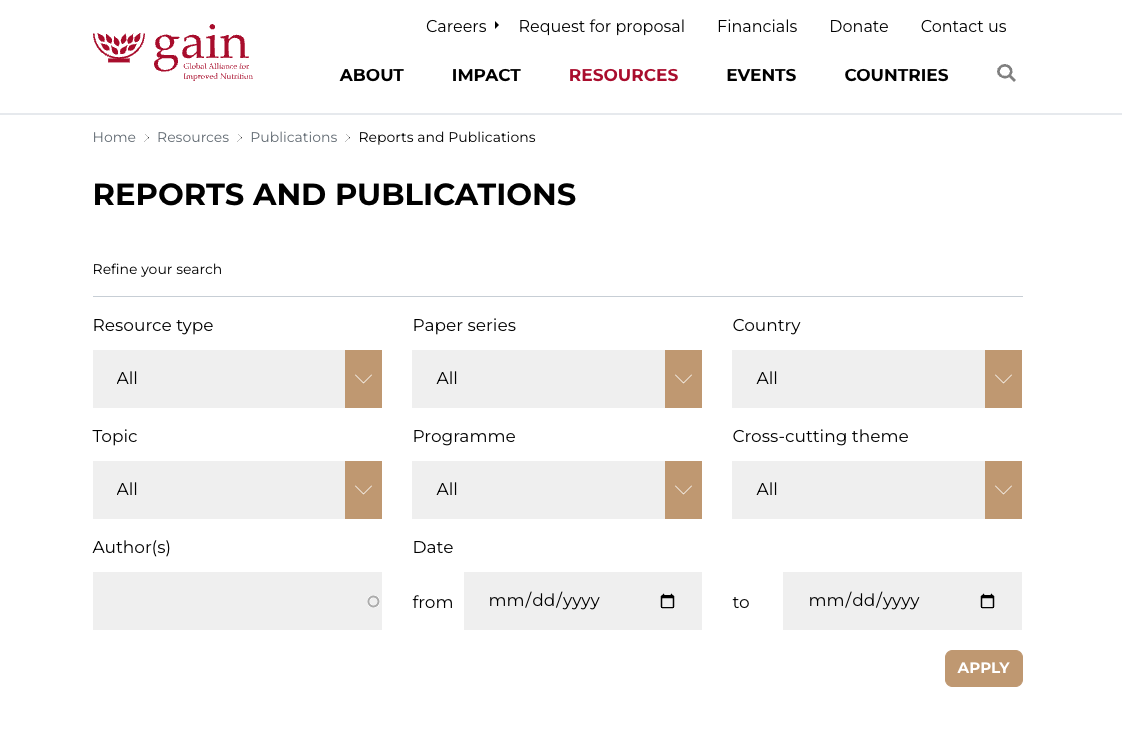
Task: Open the calendar picker for the 'to' date
Action: click(x=987, y=601)
